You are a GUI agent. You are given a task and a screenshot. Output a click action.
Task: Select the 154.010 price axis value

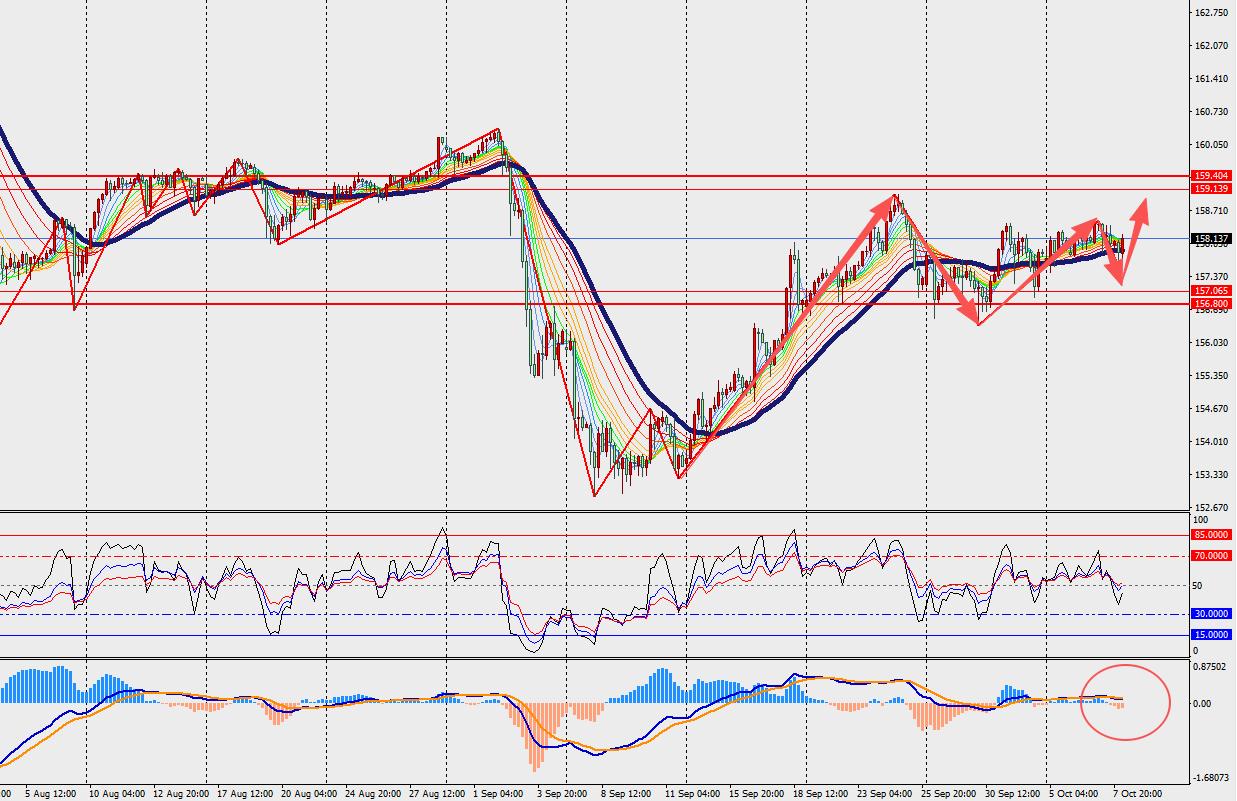click(1211, 442)
